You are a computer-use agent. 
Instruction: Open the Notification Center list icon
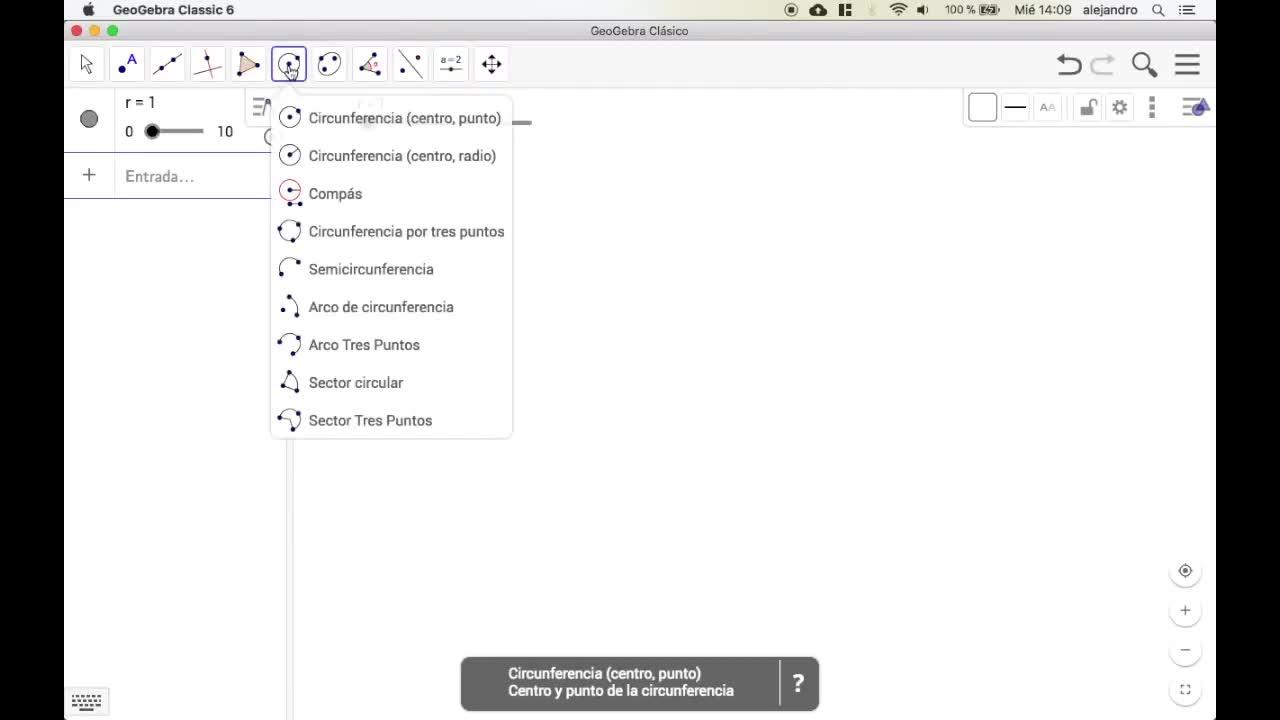tap(1187, 10)
